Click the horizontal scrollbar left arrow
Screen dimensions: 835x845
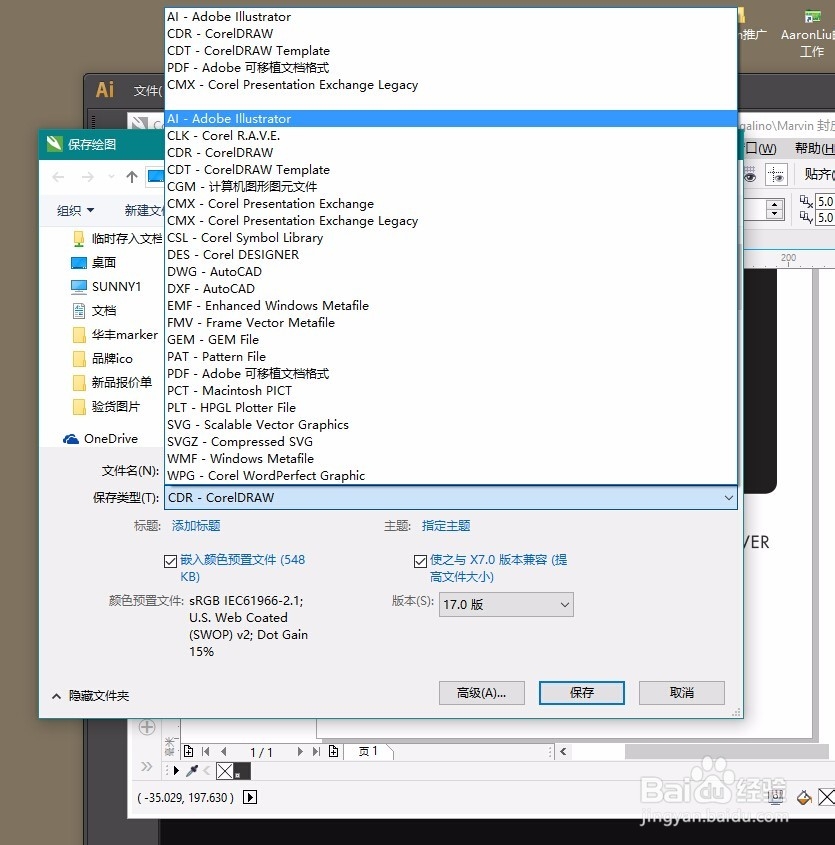563,751
